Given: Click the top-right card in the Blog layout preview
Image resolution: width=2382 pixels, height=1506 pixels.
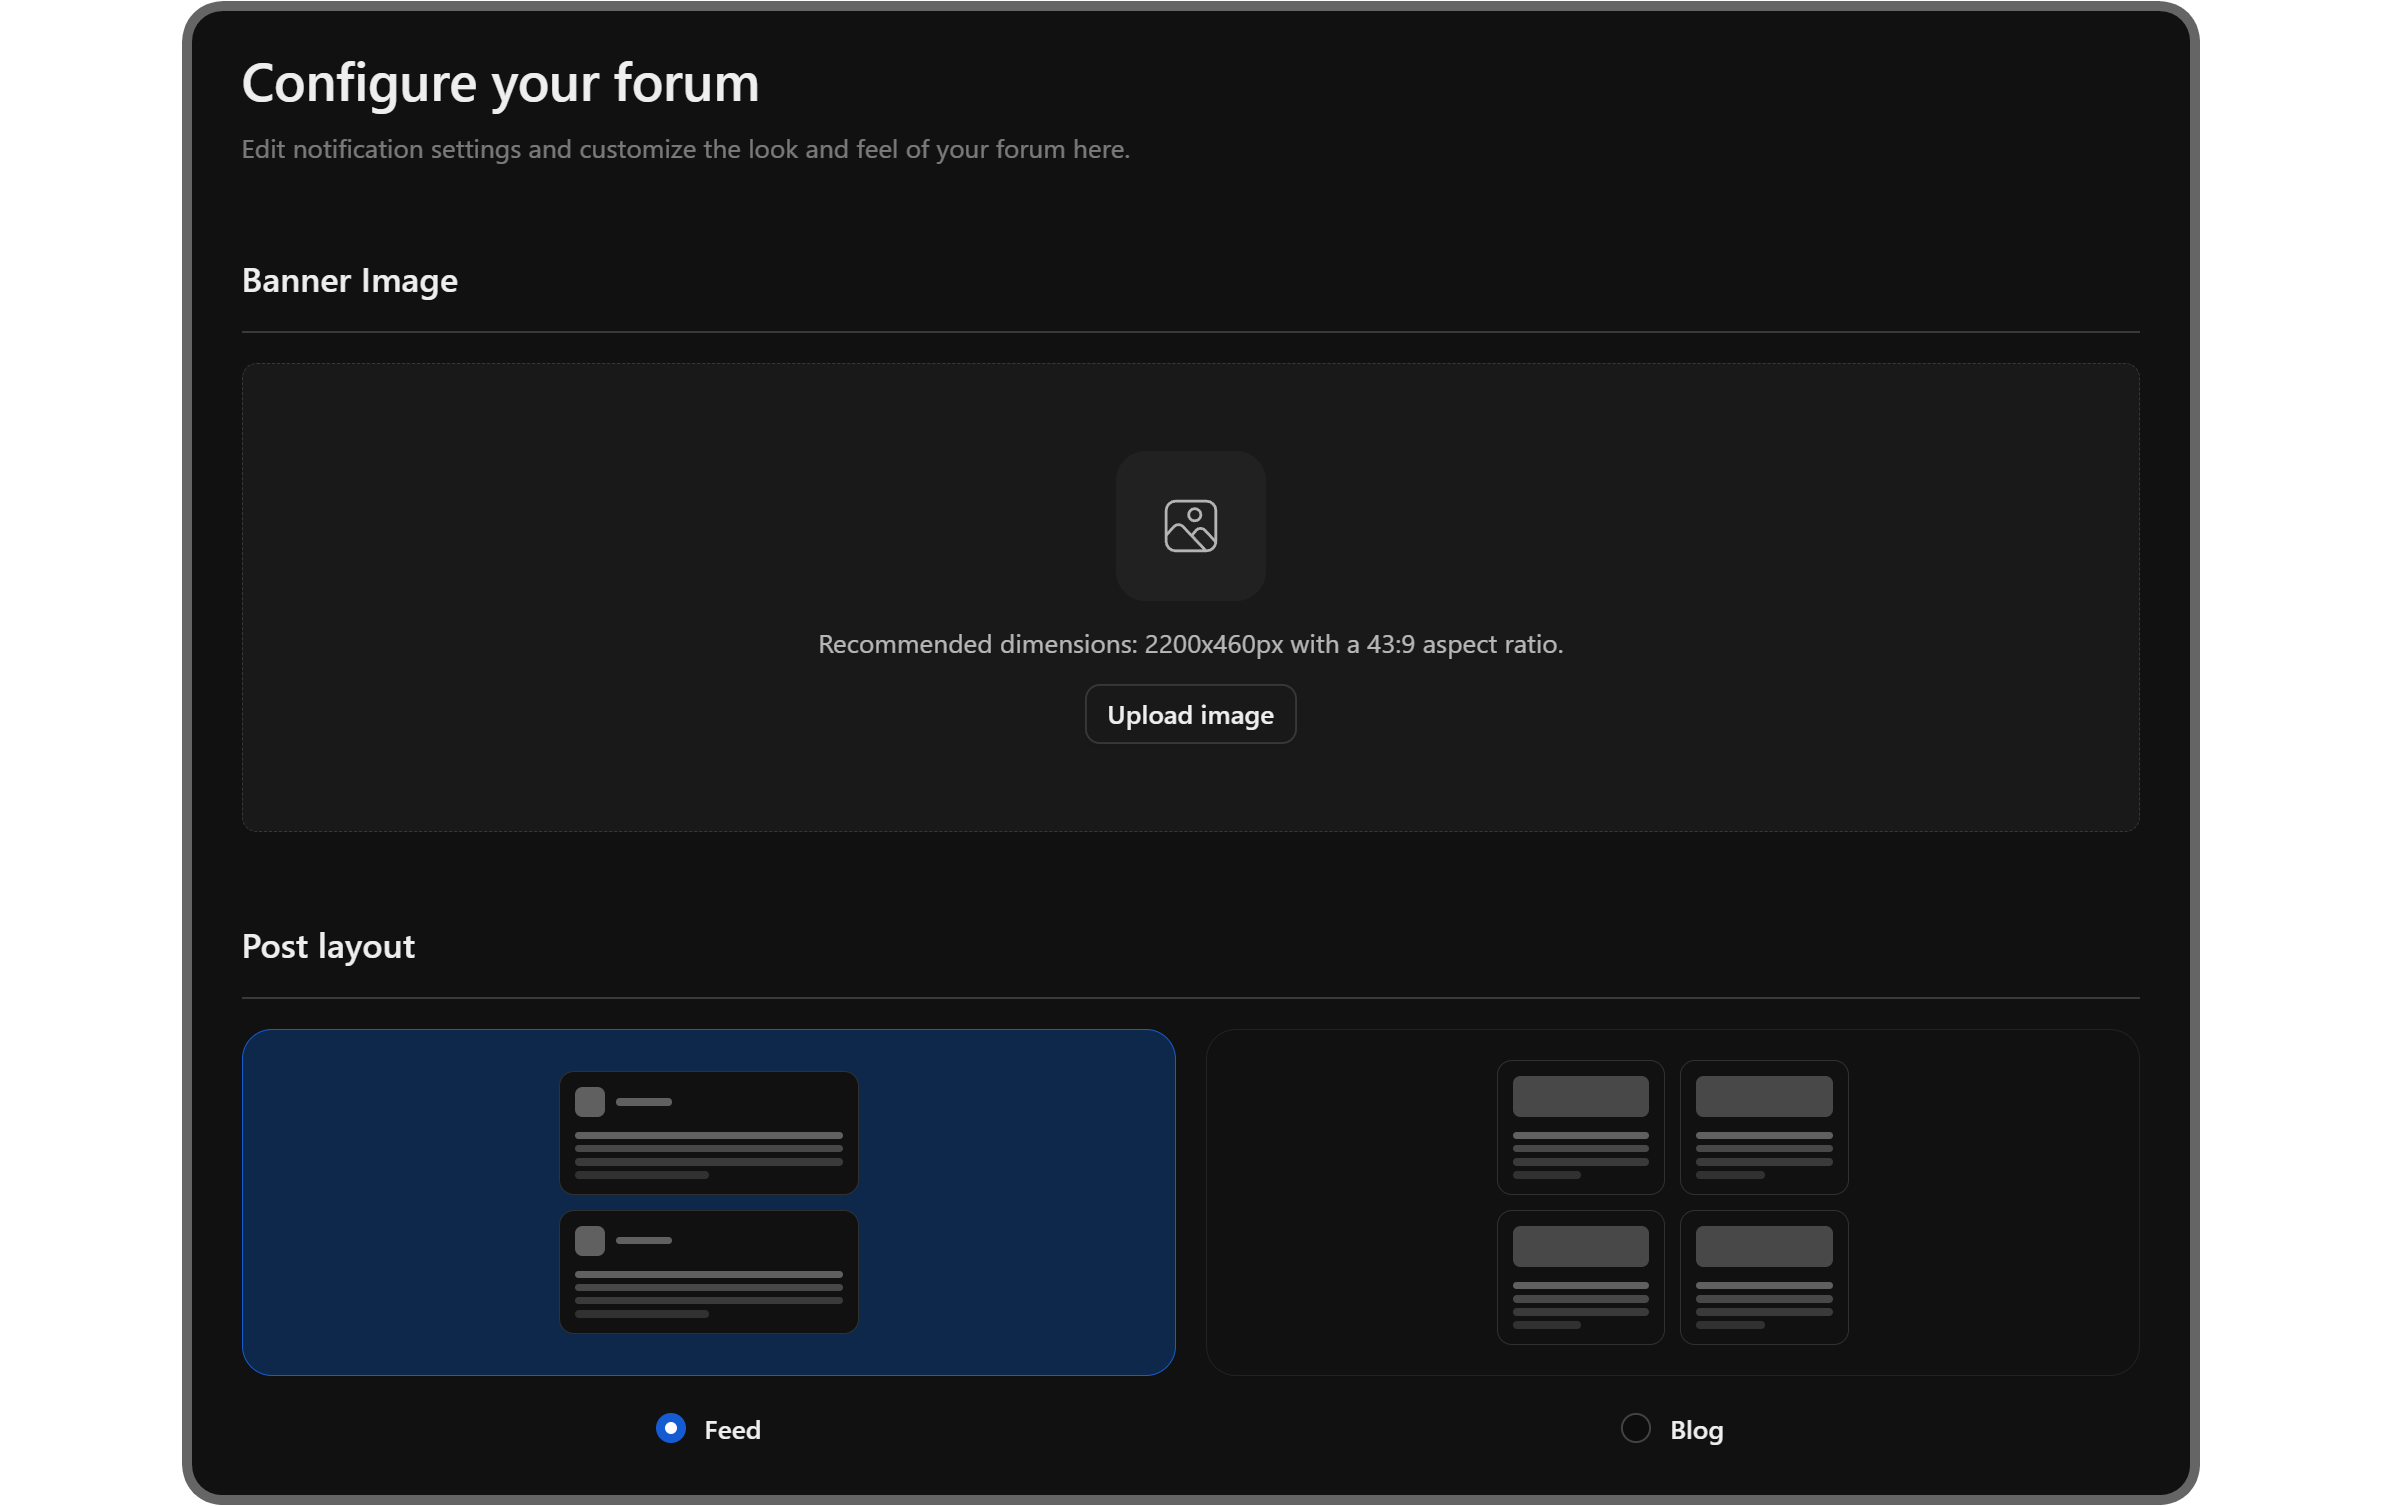Looking at the screenshot, I should pos(1763,1127).
